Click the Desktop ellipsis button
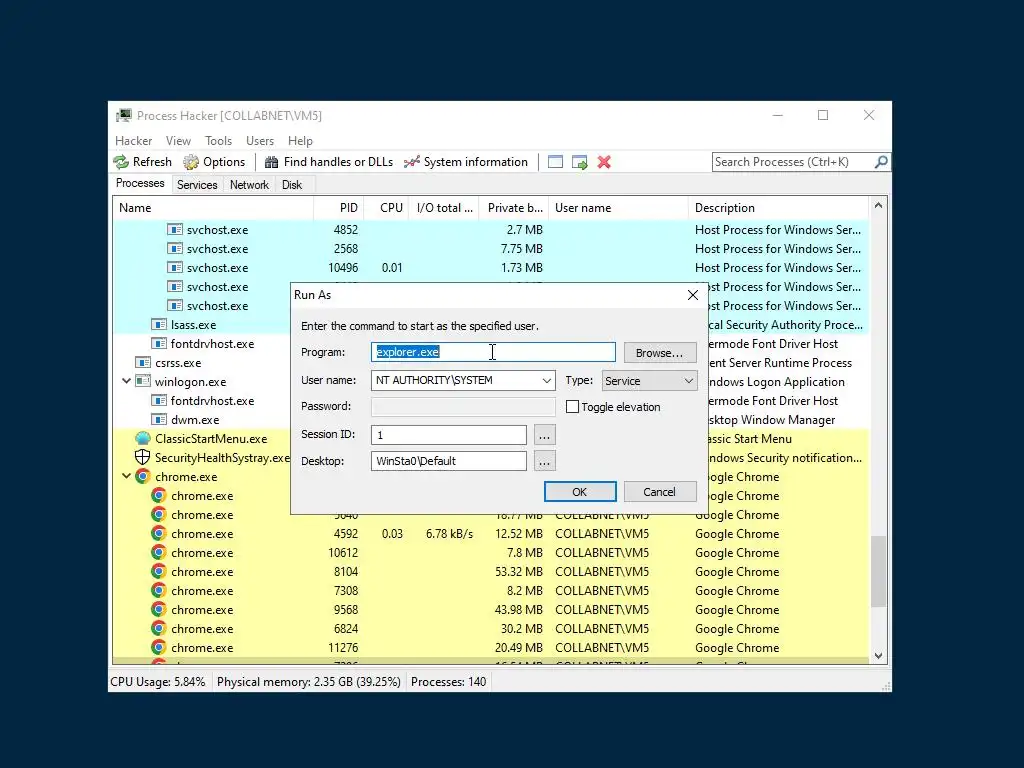1024x768 pixels. click(x=545, y=461)
